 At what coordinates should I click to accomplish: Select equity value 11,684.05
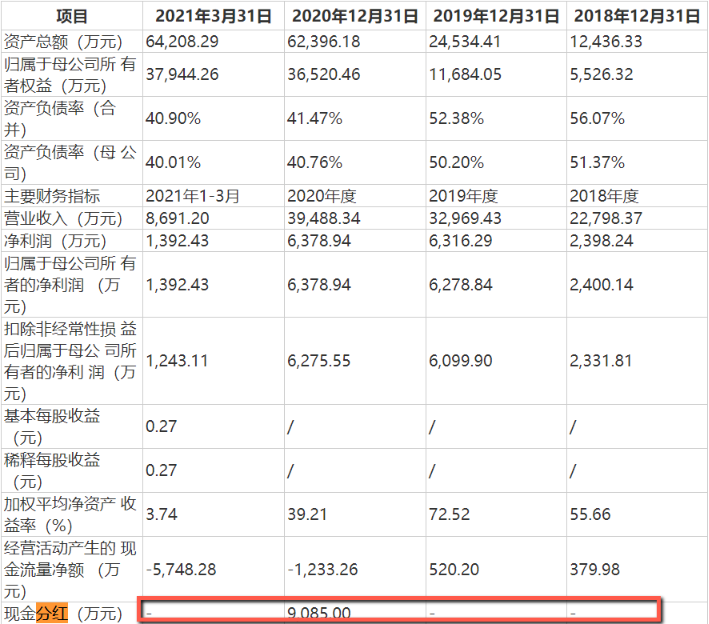[x=465, y=74]
